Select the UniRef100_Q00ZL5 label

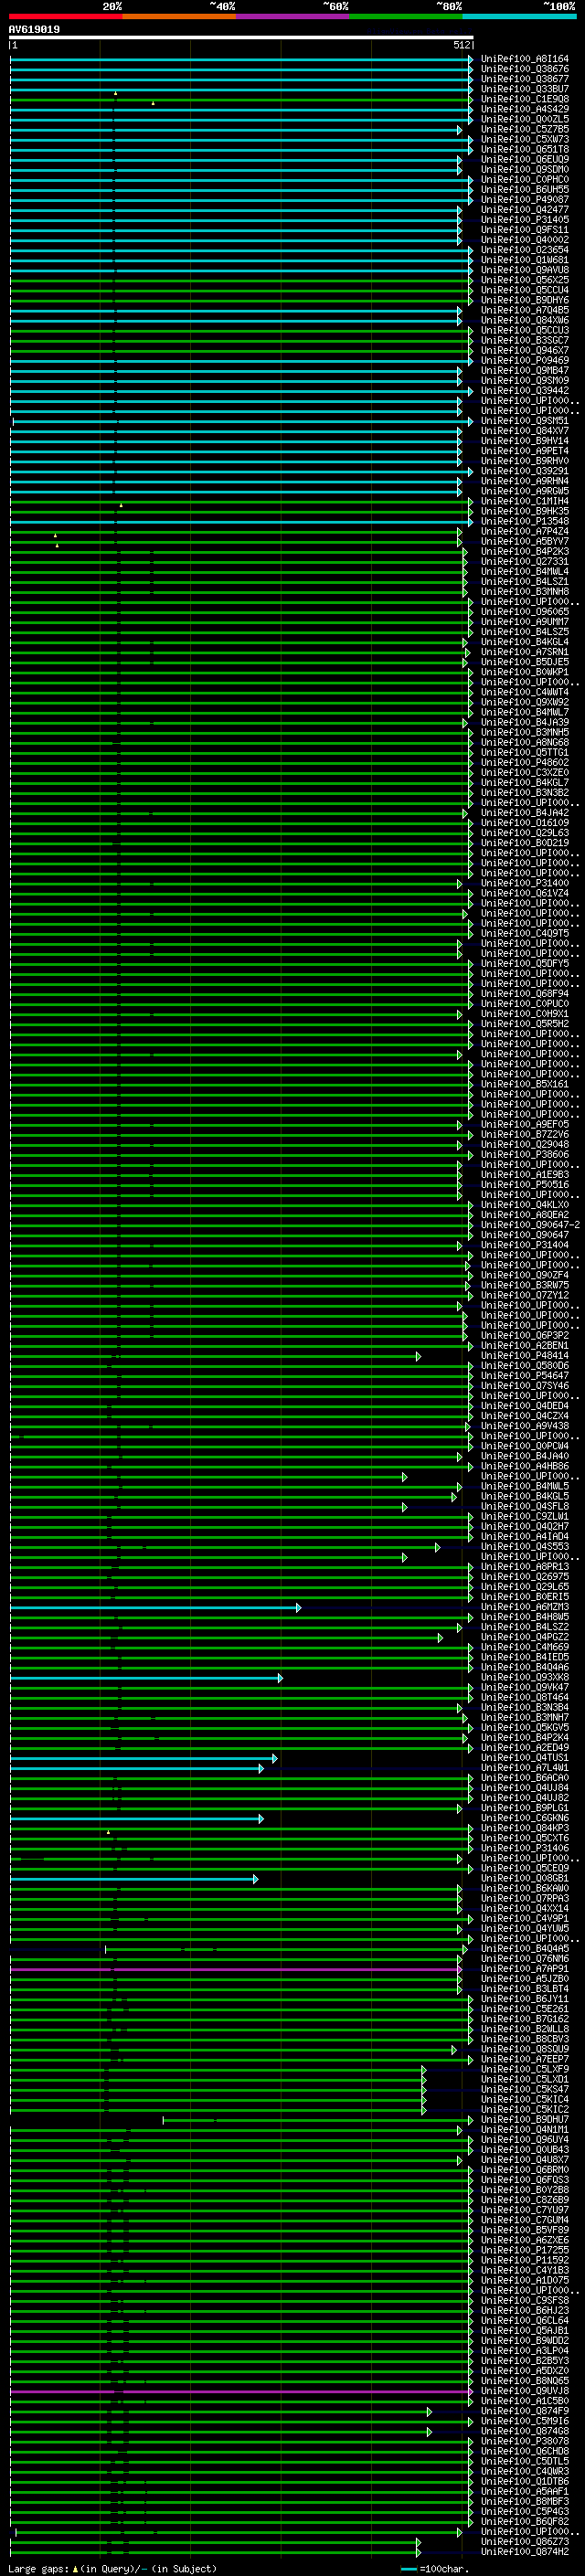click(x=525, y=119)
